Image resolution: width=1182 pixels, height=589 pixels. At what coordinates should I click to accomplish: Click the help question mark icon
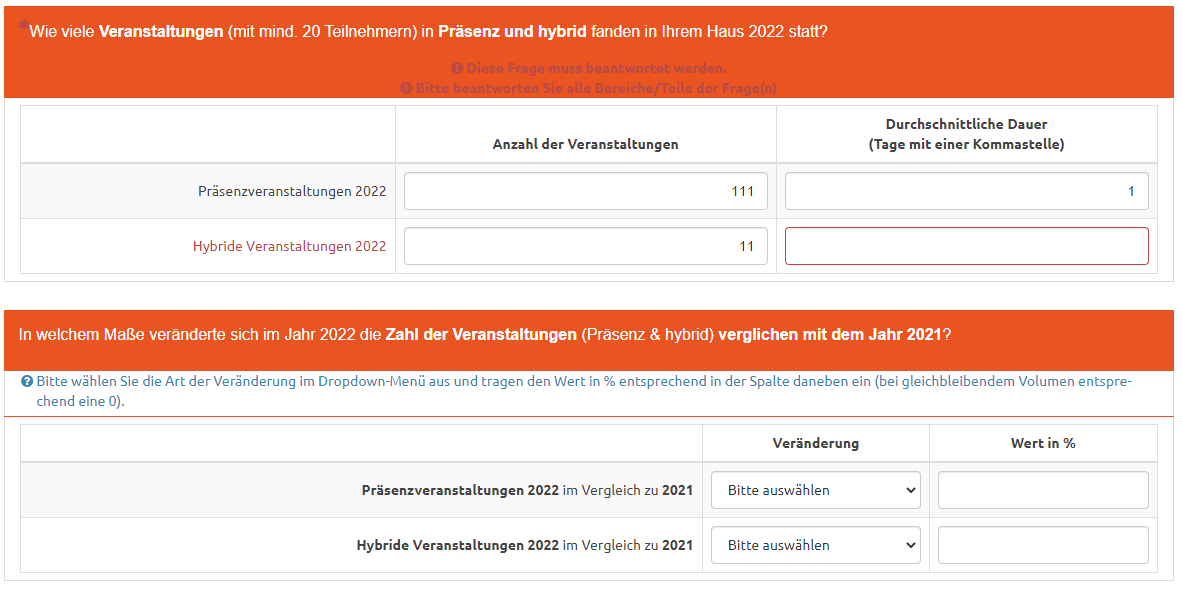[x=27, y=382]
